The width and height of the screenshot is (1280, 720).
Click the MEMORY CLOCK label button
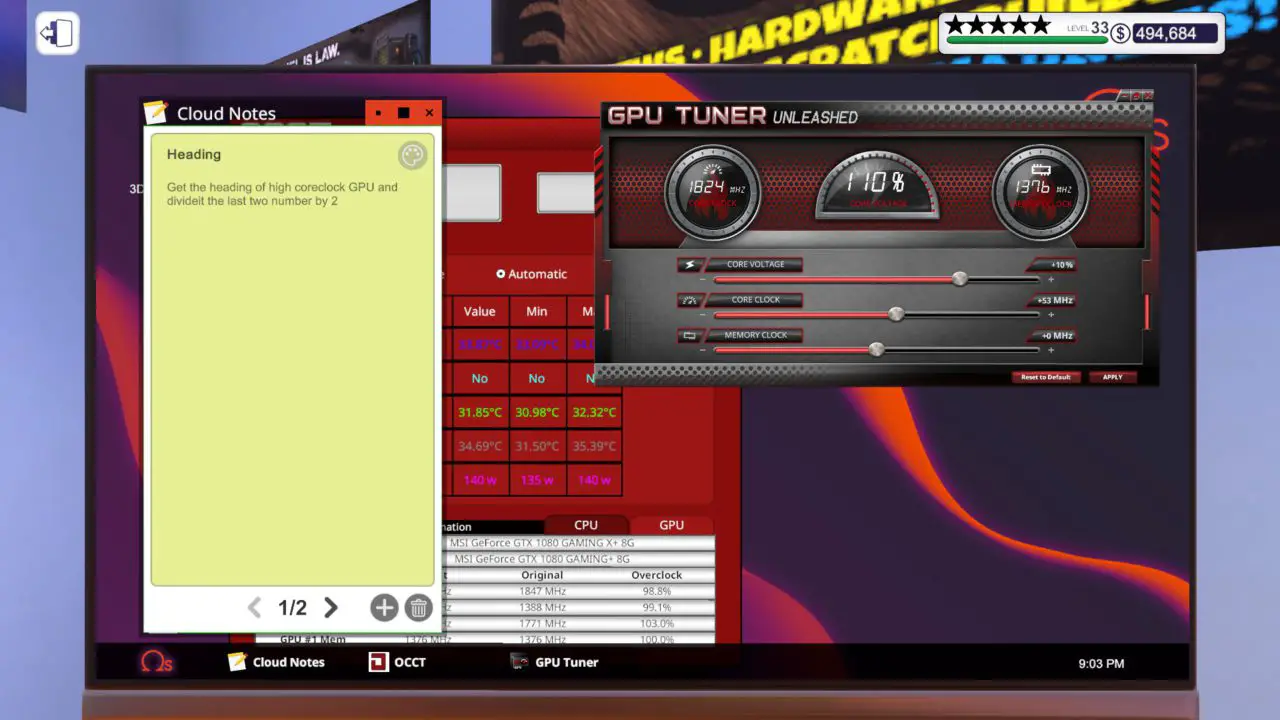(x=756, y=336)
